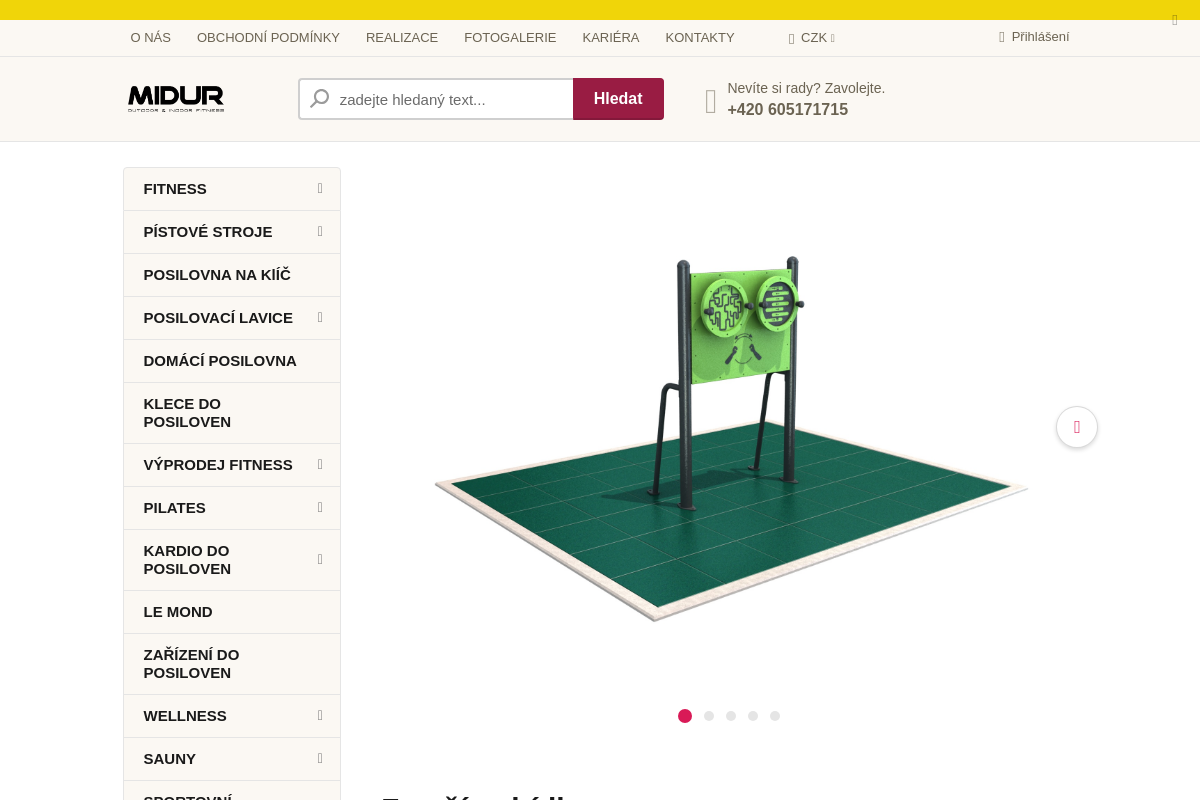
Task: Select the third carousel dot
Action: pyautogui.click(x=731, y=716)
